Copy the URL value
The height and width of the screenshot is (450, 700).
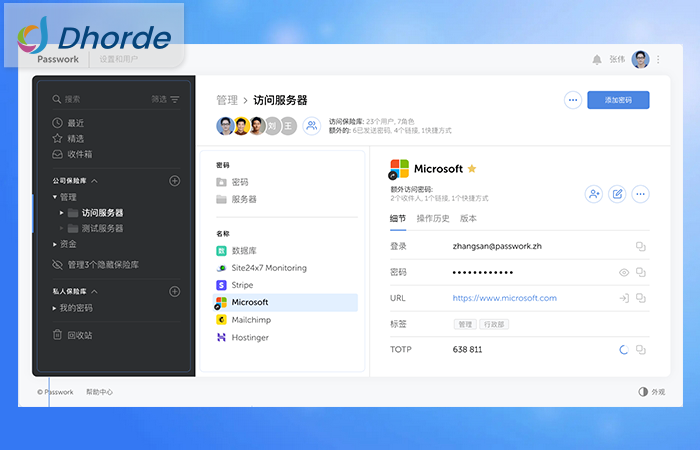(641, 298)
